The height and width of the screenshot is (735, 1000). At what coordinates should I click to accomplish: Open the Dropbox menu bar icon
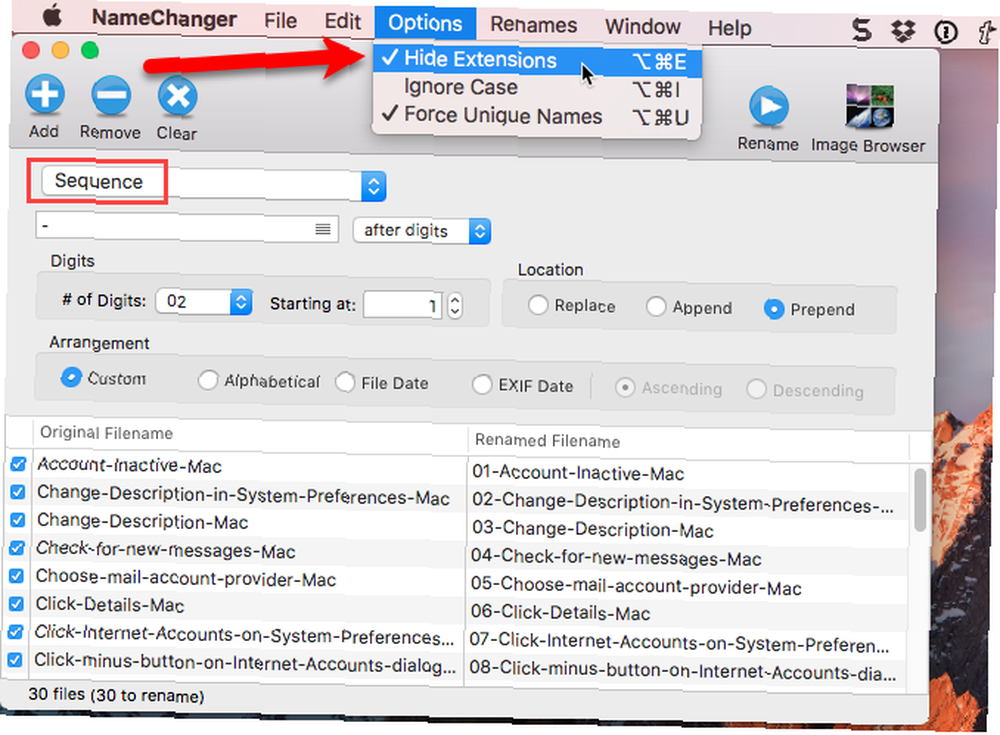coord(902,31)
